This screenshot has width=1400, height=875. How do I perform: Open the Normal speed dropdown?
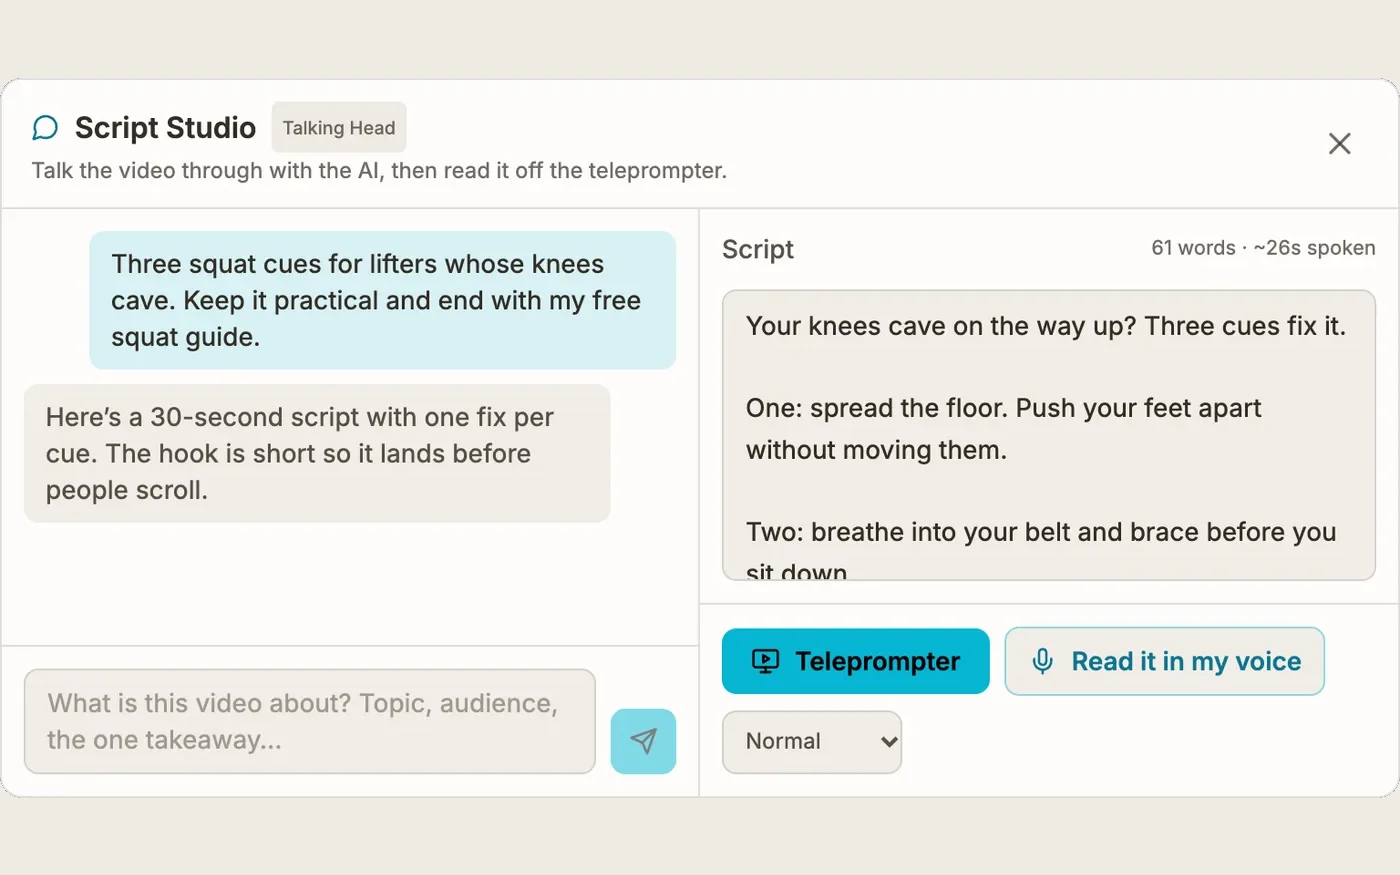tap(812, 742)
